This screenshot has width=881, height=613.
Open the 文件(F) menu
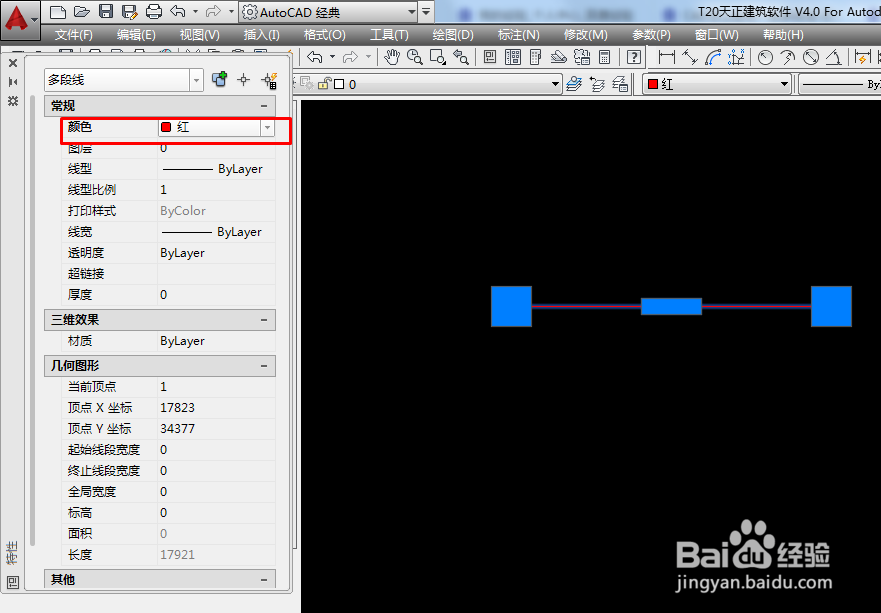pyautogui.click(x=74, y=35)
